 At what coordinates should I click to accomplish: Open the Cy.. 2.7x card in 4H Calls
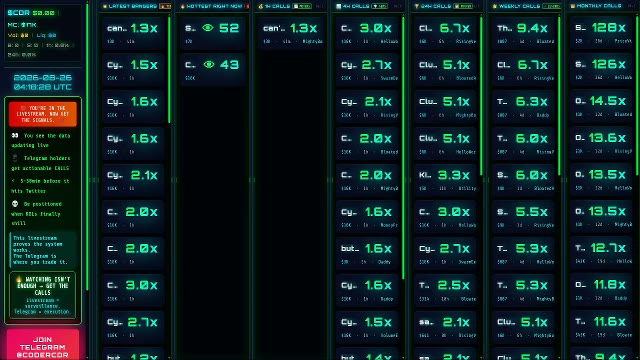pos(368,69)
